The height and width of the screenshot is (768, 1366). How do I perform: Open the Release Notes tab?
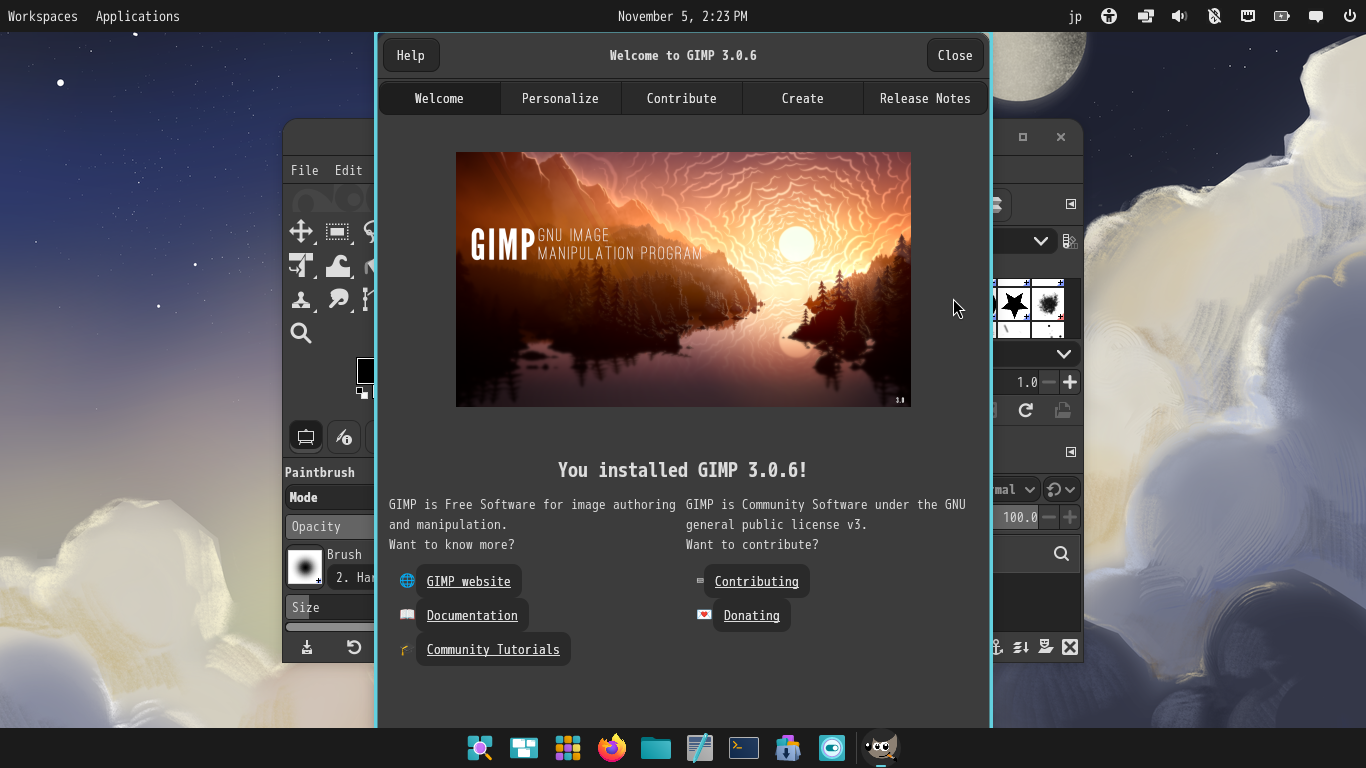(925, 98)
